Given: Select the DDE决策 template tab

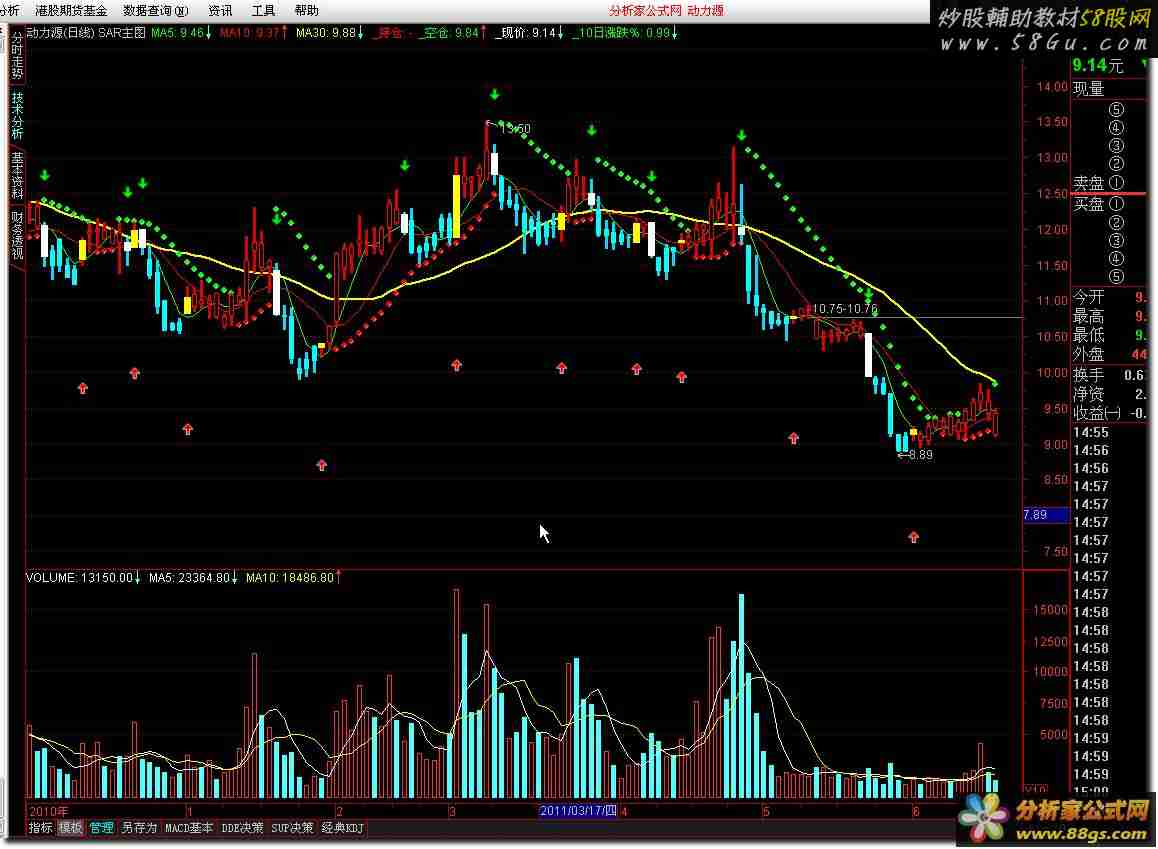Looking at the screenshot, I should (x=242, y=828).
